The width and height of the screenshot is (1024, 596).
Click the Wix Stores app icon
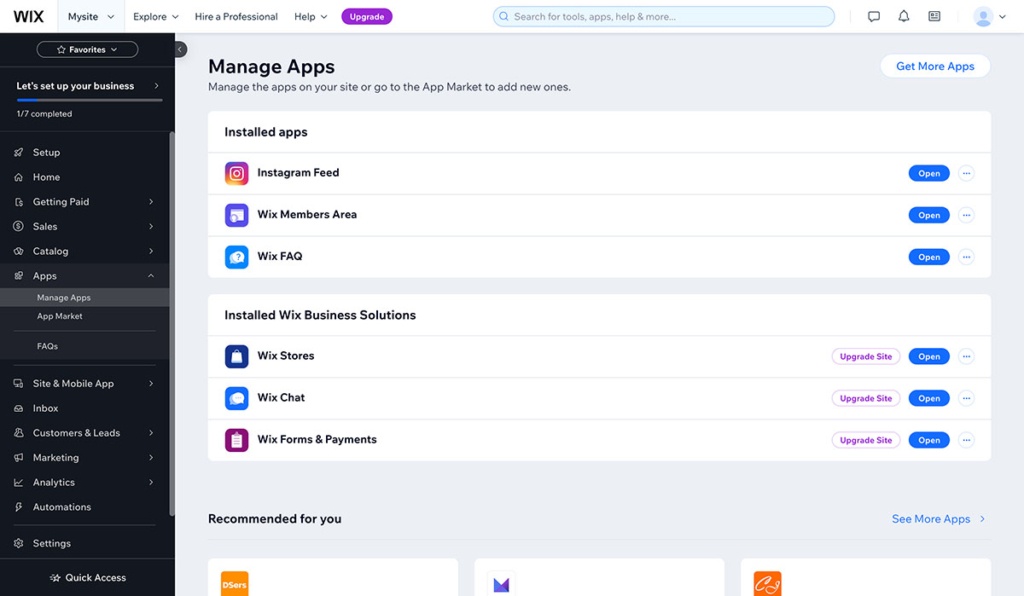coord(236,355)
